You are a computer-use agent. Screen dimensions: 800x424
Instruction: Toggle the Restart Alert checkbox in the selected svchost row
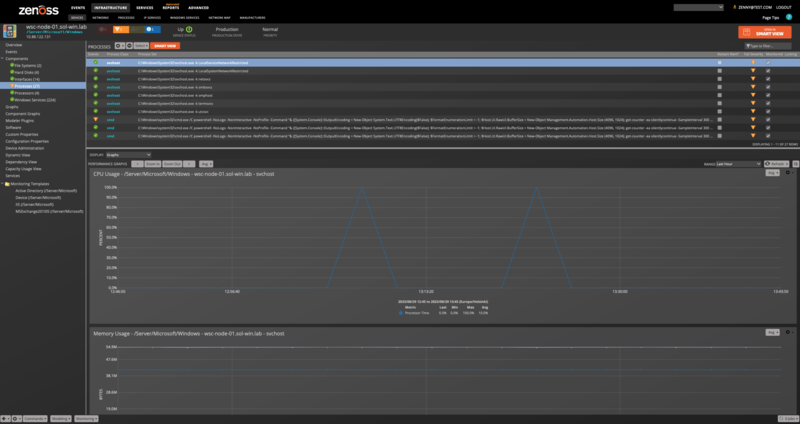point(719,63)
